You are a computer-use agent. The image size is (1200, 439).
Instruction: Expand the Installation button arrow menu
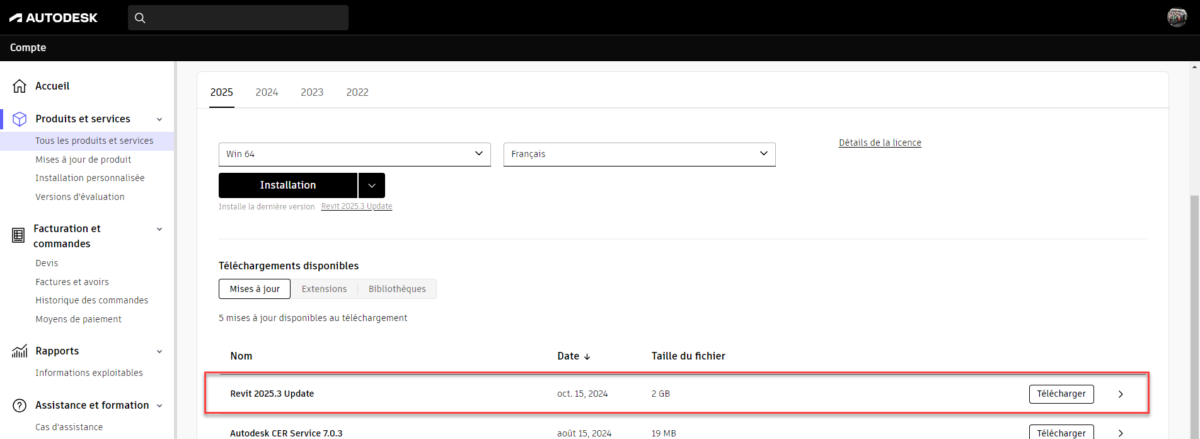(371, 185)
